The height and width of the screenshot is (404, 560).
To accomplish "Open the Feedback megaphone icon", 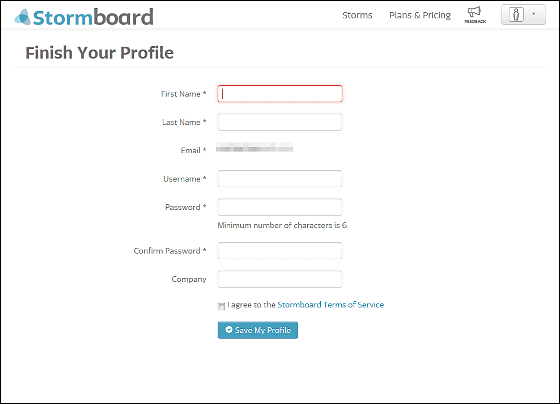I will pyautogui.click(x=475, y=15).
